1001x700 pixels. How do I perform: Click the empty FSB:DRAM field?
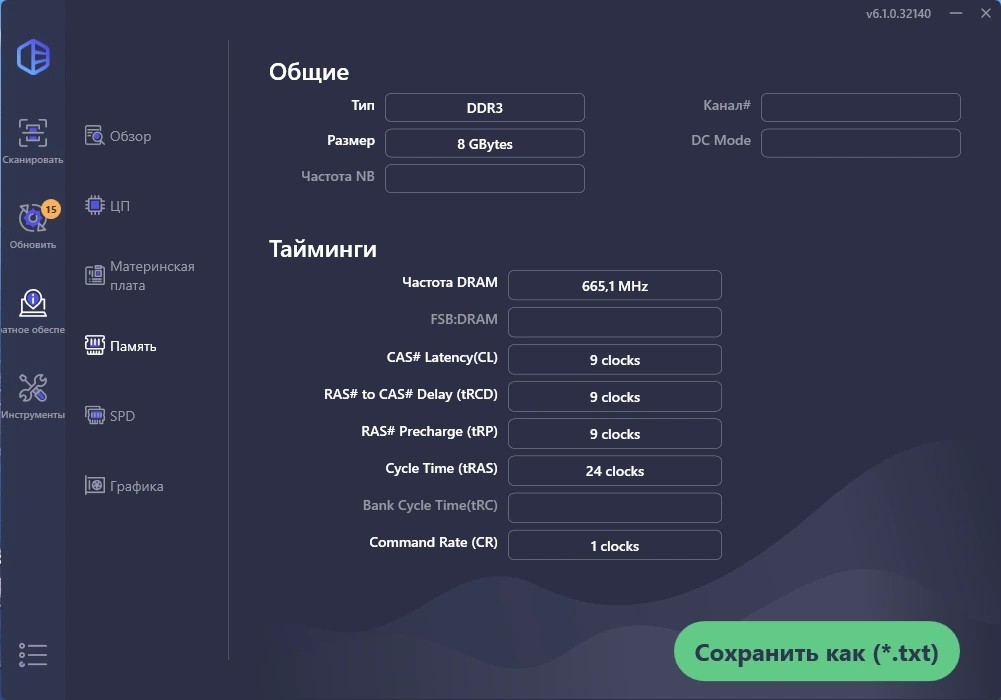tap(615, 322)
